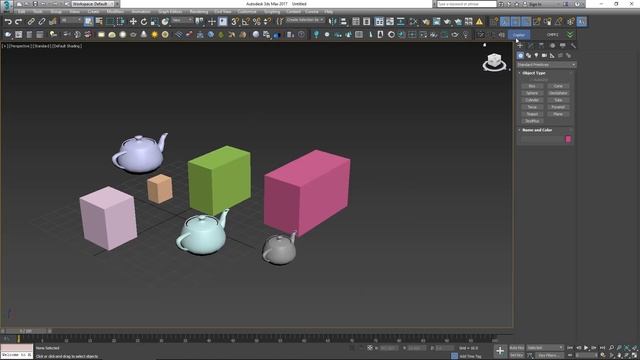
Task: Click the sun light icon in second toolbar
Action: coord(154,35)
